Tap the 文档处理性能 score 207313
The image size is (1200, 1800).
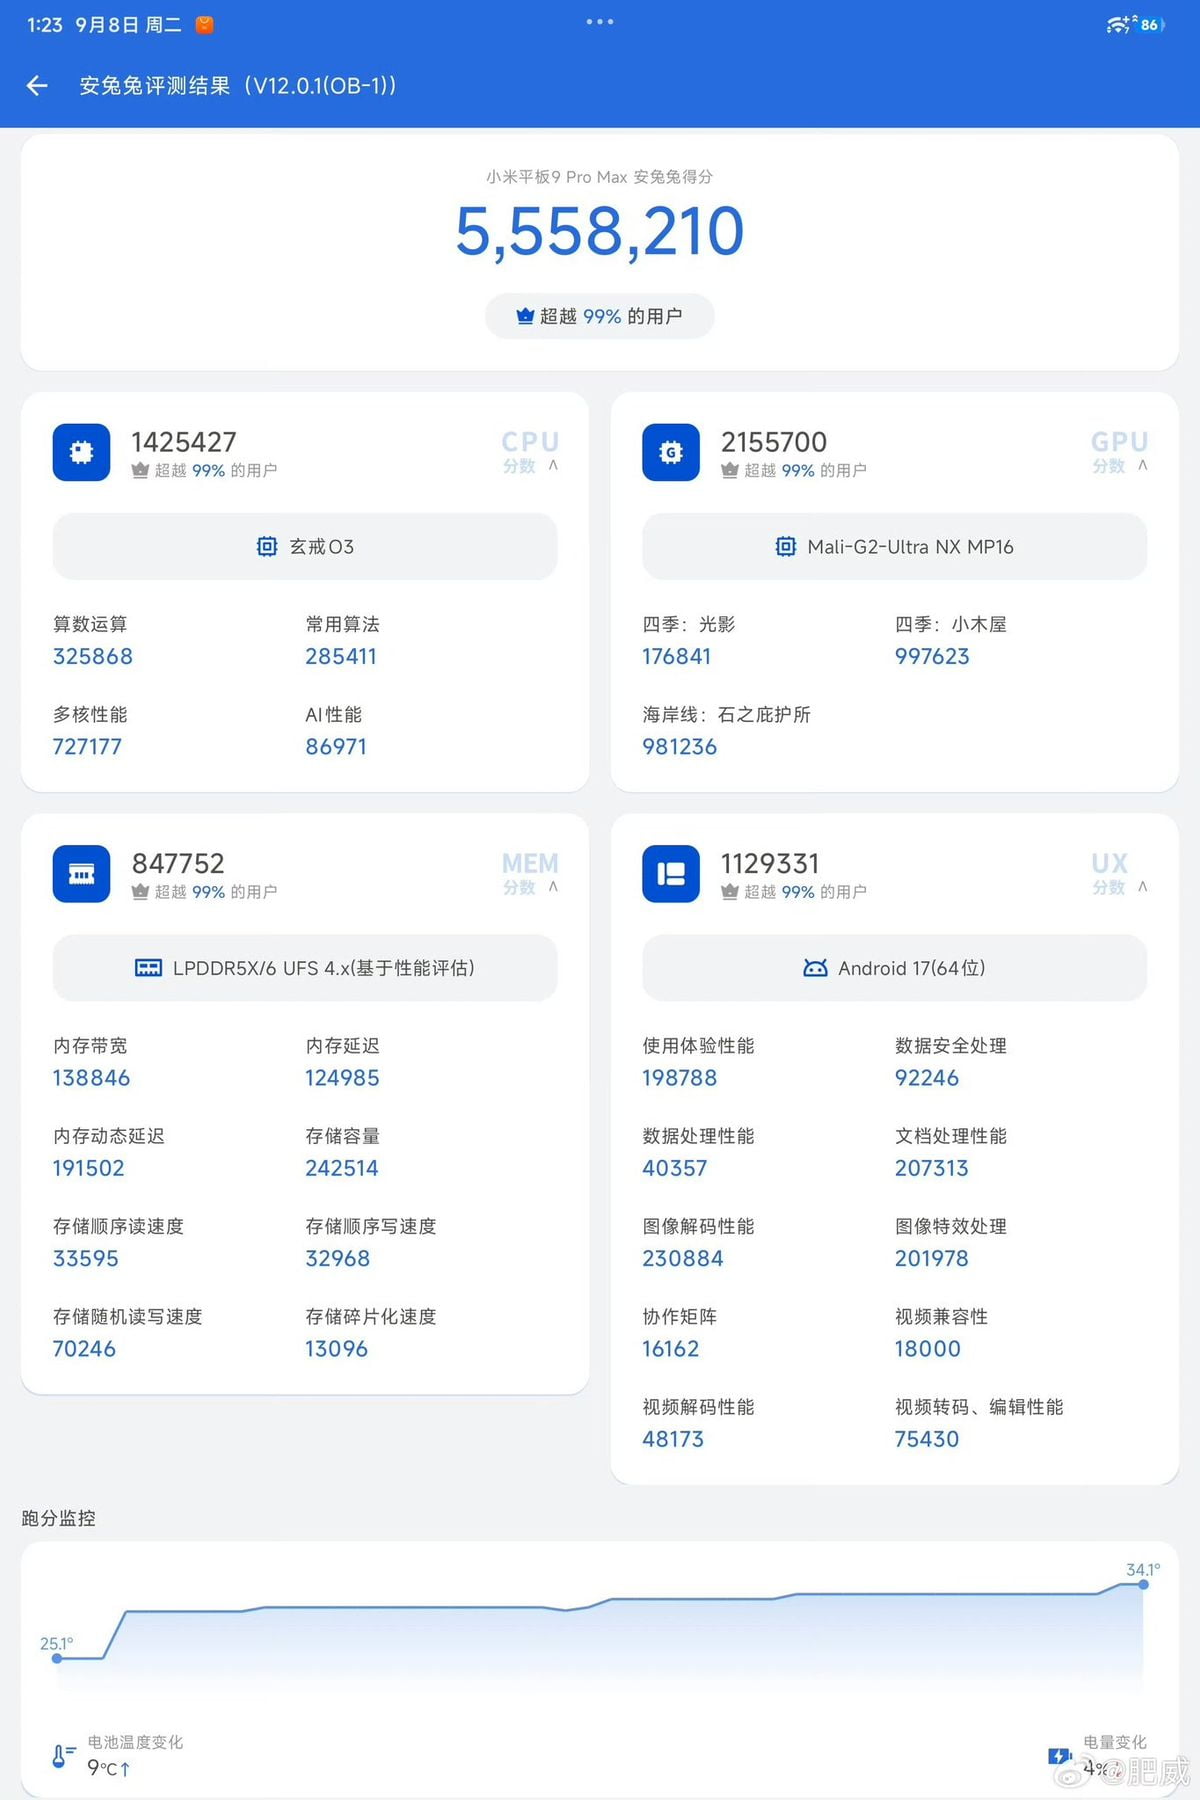pos(932,1168)
